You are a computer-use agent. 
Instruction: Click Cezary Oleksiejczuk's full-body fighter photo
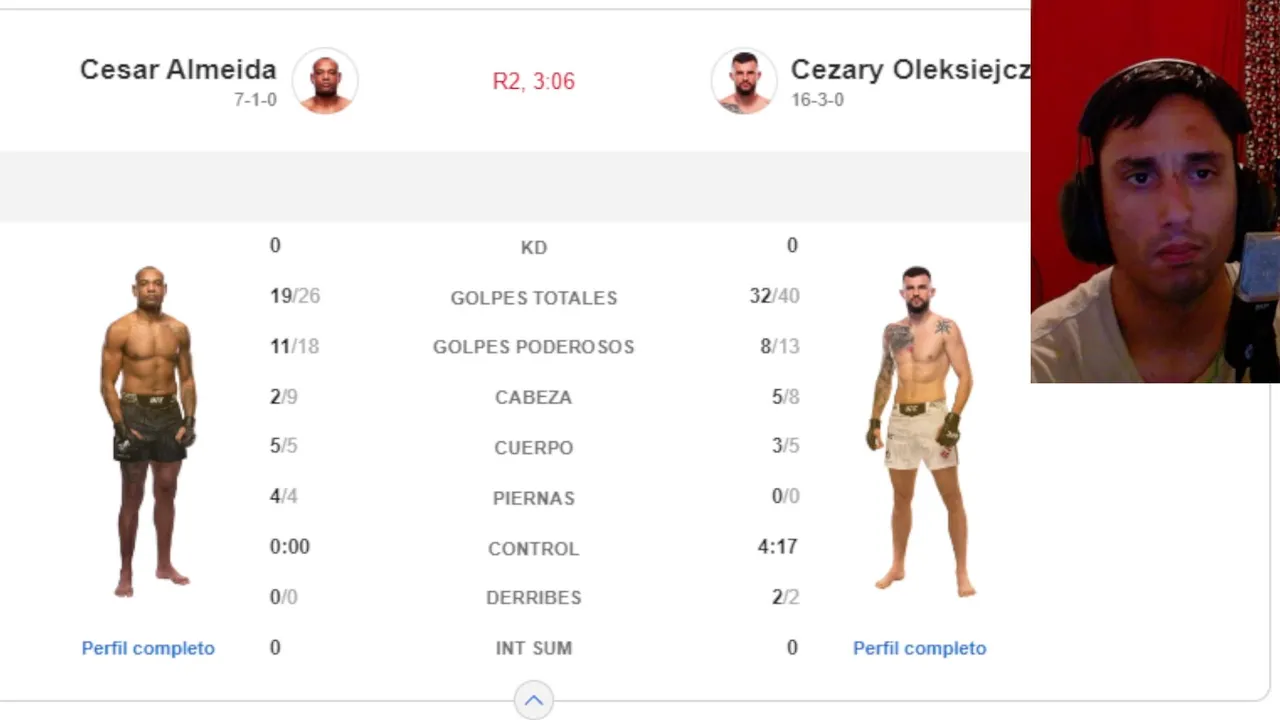pyautogui.click(x=919, y=430)
